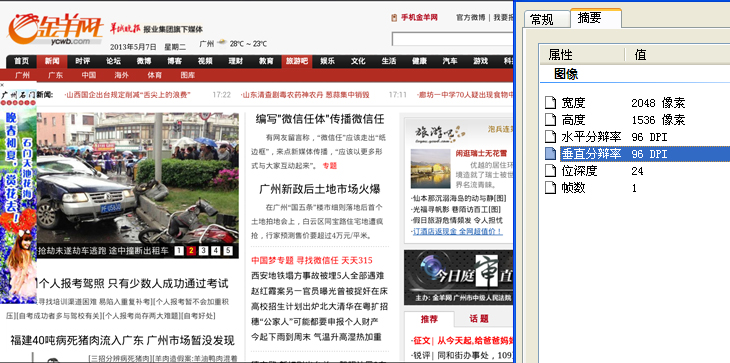Close the left floating ad banner
The height and width of the screenshot is (363, 730).
pos(2,85)
